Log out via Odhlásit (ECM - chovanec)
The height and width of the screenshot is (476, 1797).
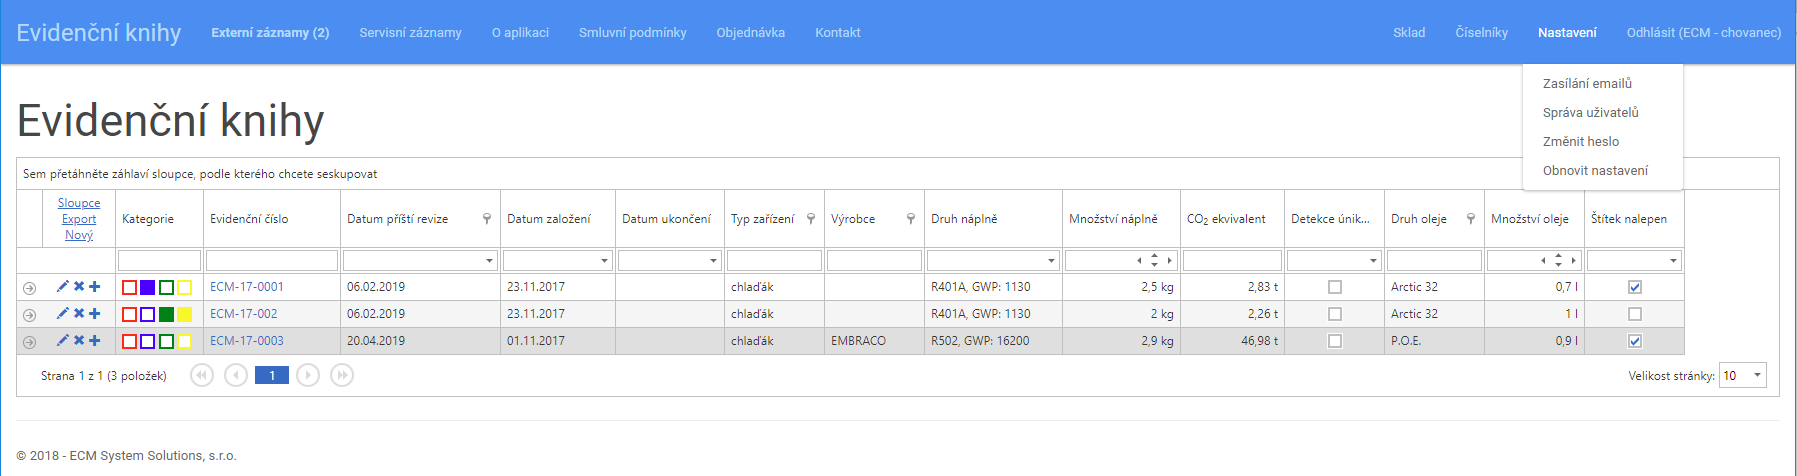pos(1704,32)
